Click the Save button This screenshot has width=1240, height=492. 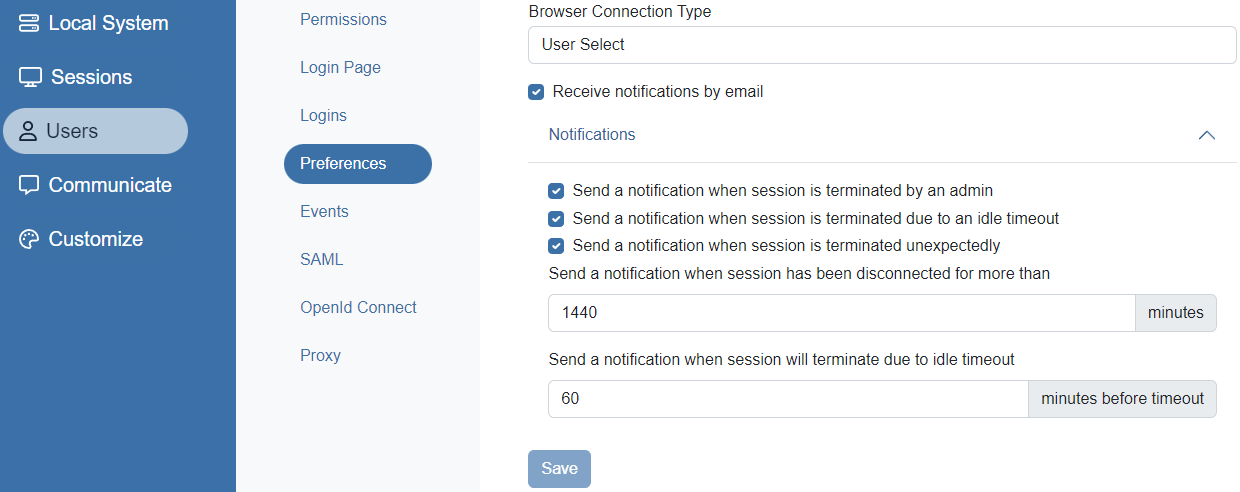[559, 469]
